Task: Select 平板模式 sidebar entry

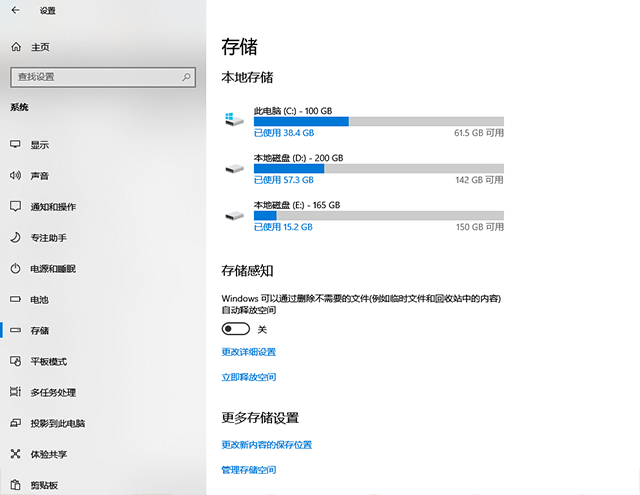Action: [x=49, y=362]
